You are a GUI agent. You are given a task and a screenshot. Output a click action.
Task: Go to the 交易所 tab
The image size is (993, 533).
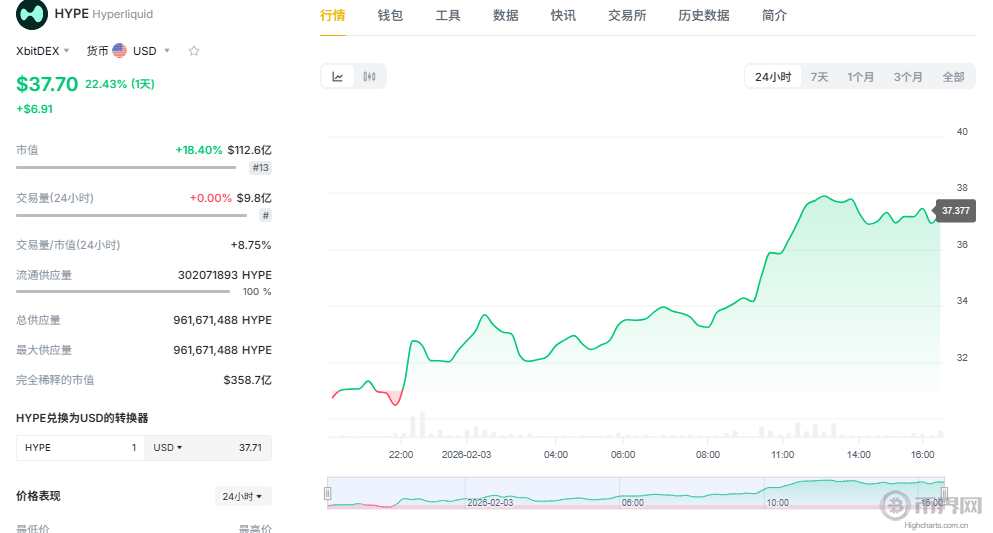click(627, 16)
